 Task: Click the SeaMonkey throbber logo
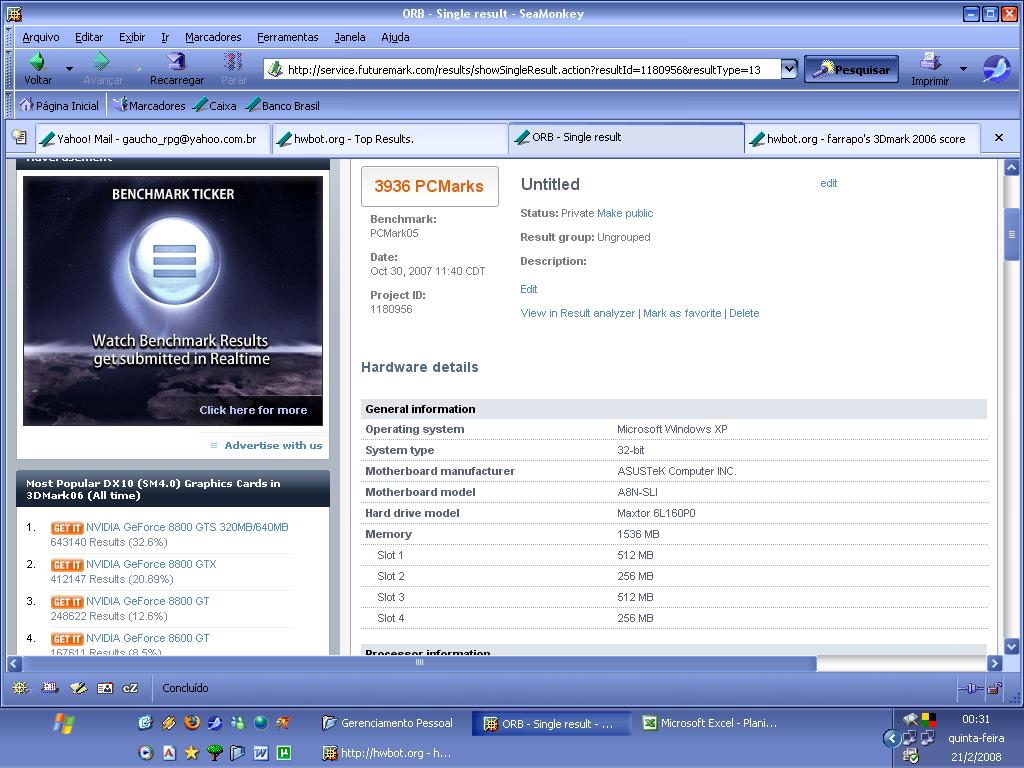pyautogui.click(x=997, y=69)
